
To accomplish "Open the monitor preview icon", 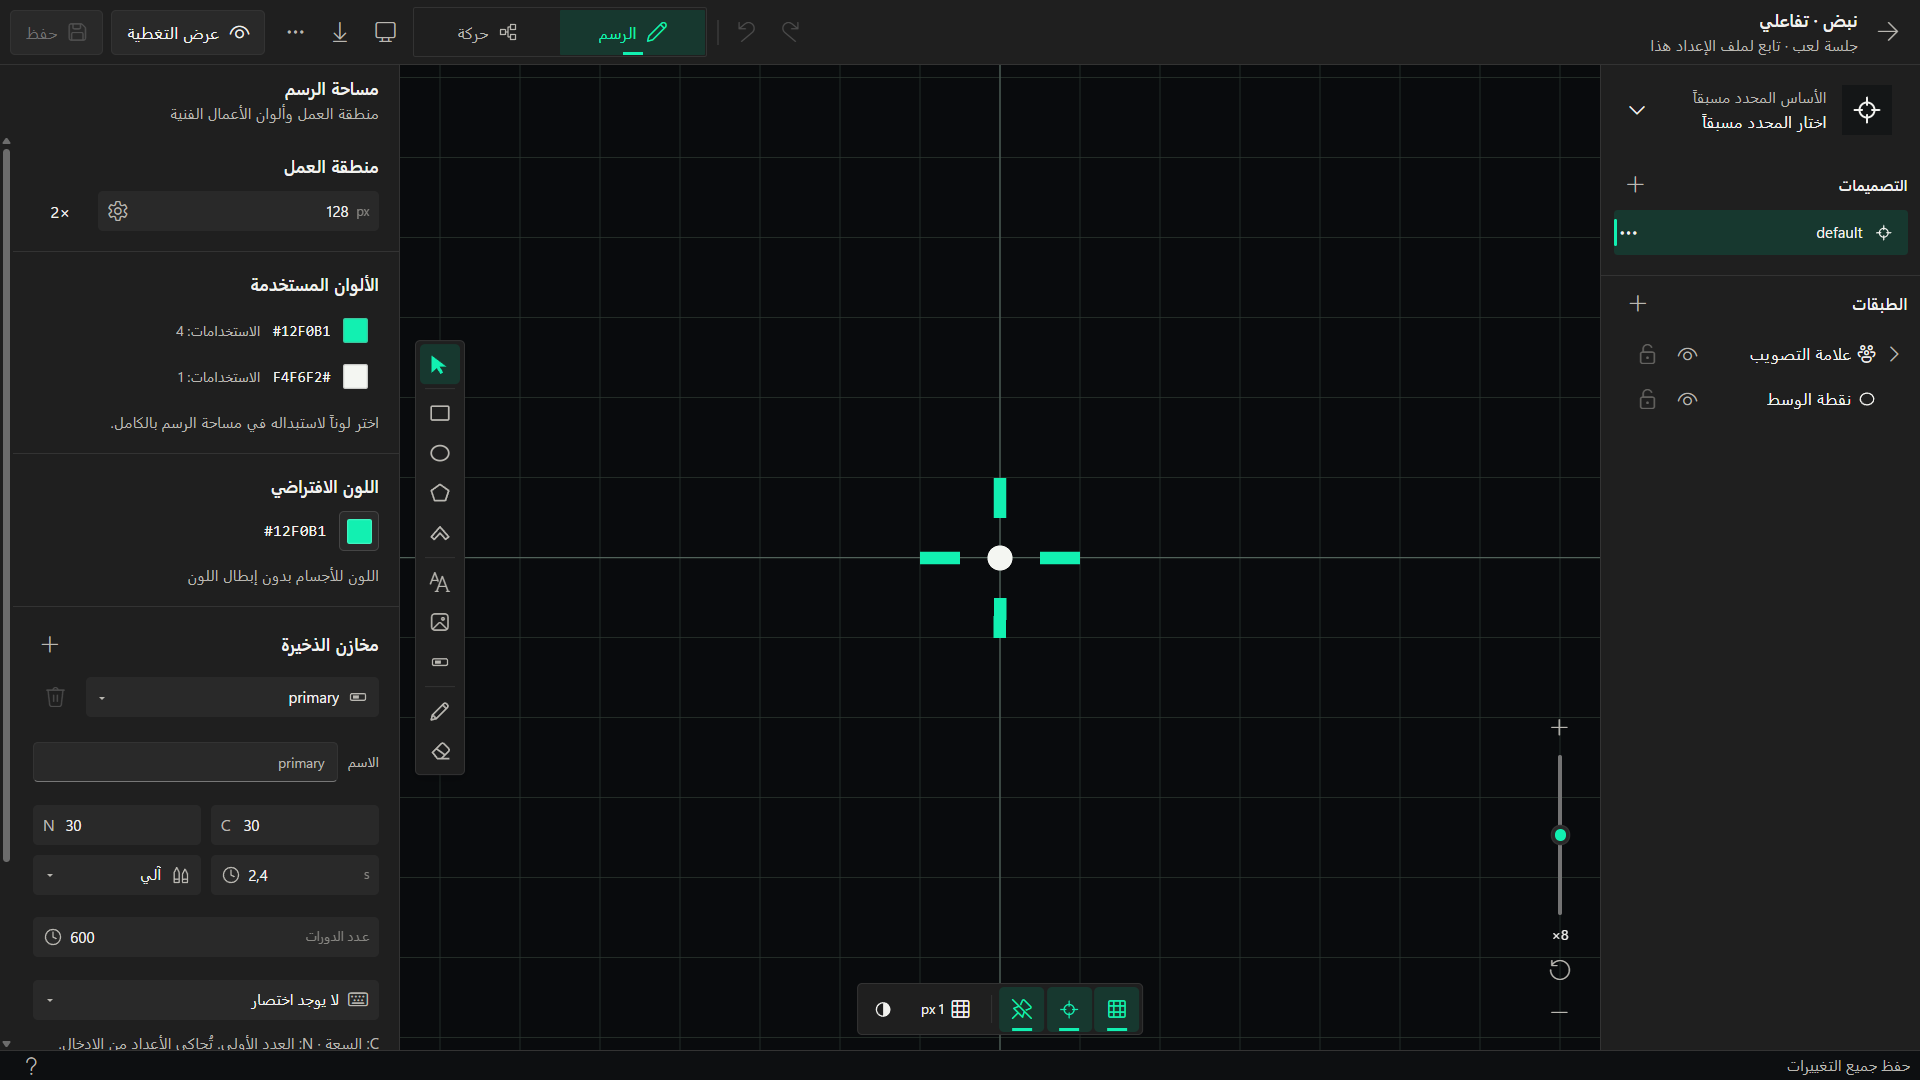I will pyautogui.click(x=385, y=32).
